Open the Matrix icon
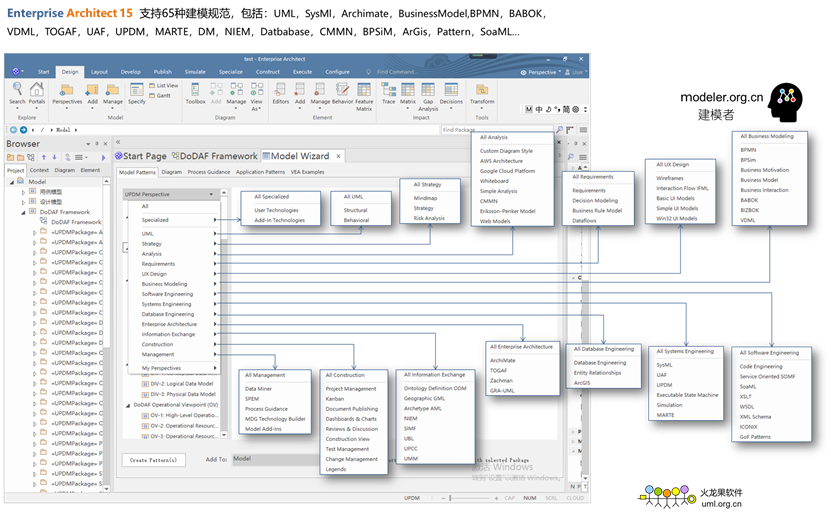Image resolution: width=831 pixels, height=514 pixels. coord(408,95)
